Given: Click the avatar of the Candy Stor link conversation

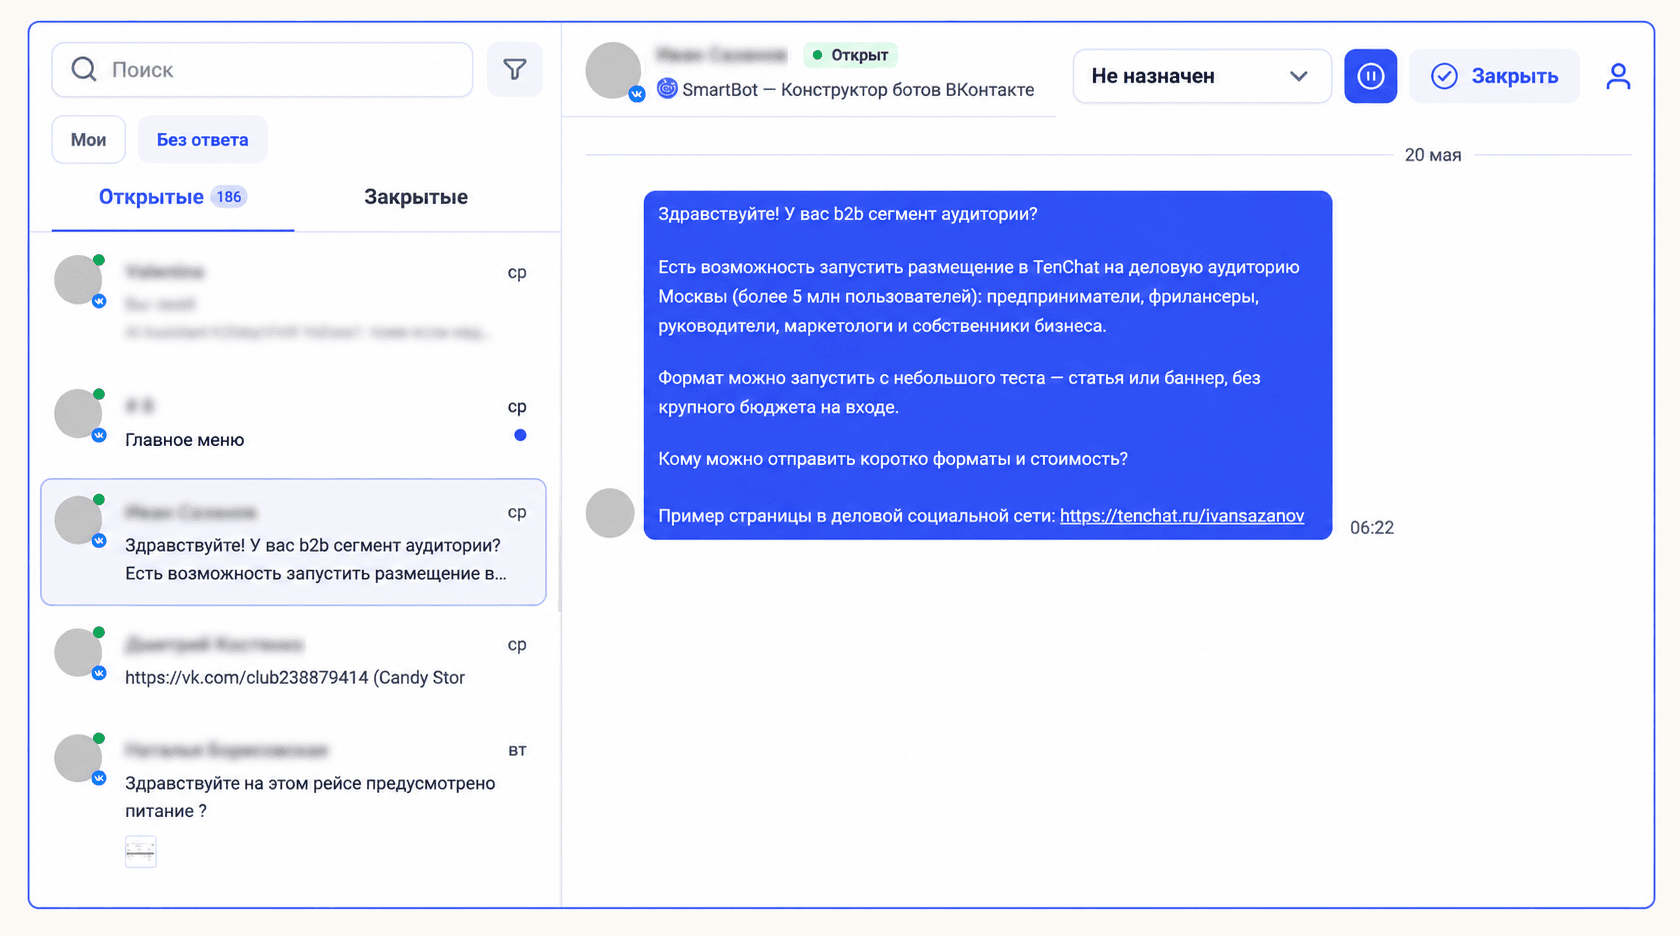Looking at the screenshot, I should point(78,652).
